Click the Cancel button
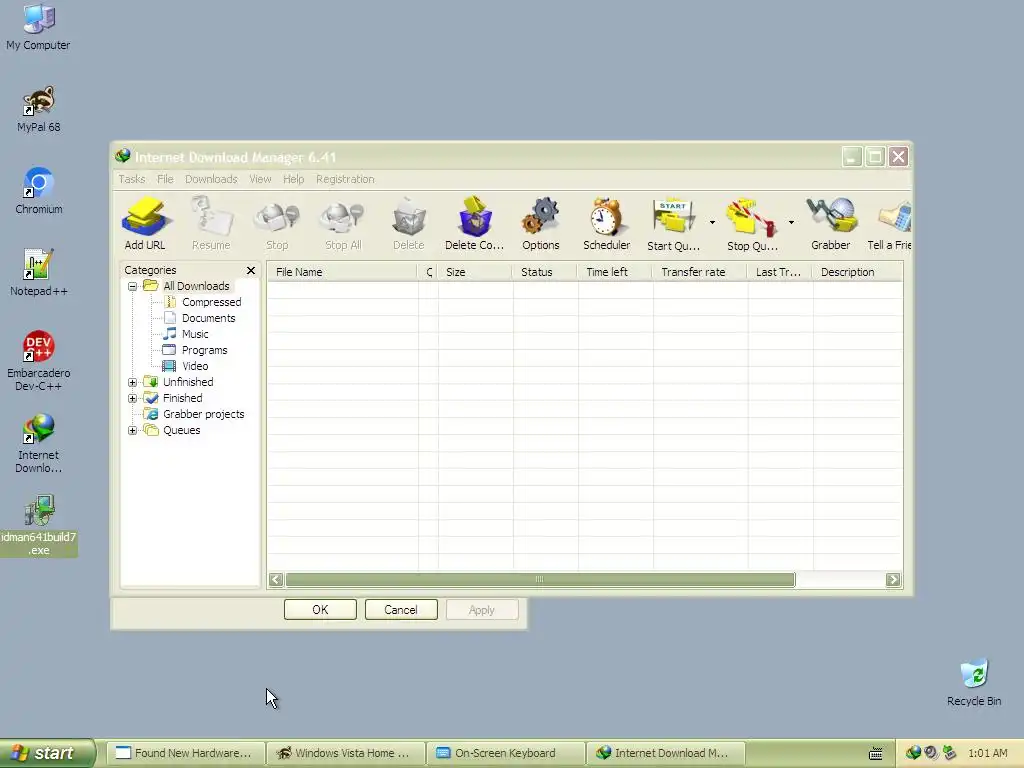 [401, 610]
